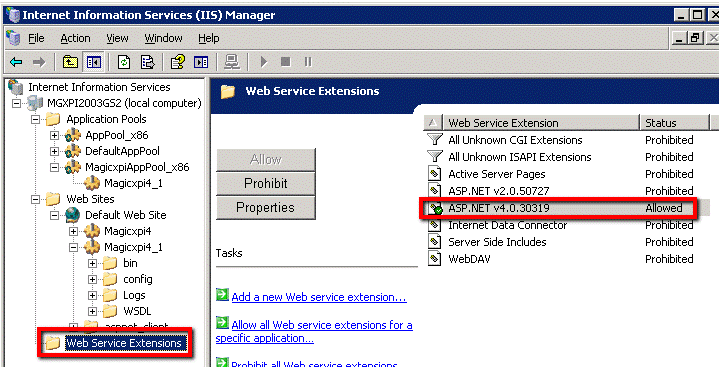Click the Help question mark toolbar icon
719x367 pixels.
click(x=178, y=61)
